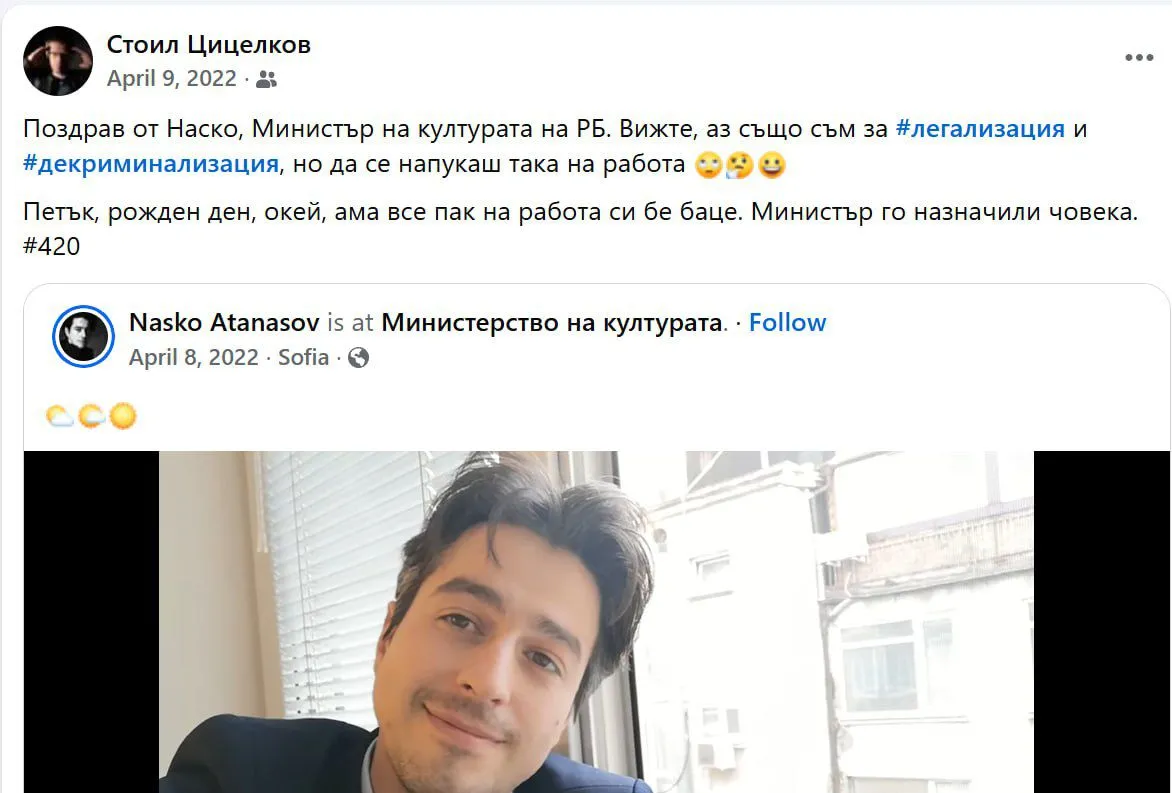Open the #декриминализация hashtag

point(151,164)
